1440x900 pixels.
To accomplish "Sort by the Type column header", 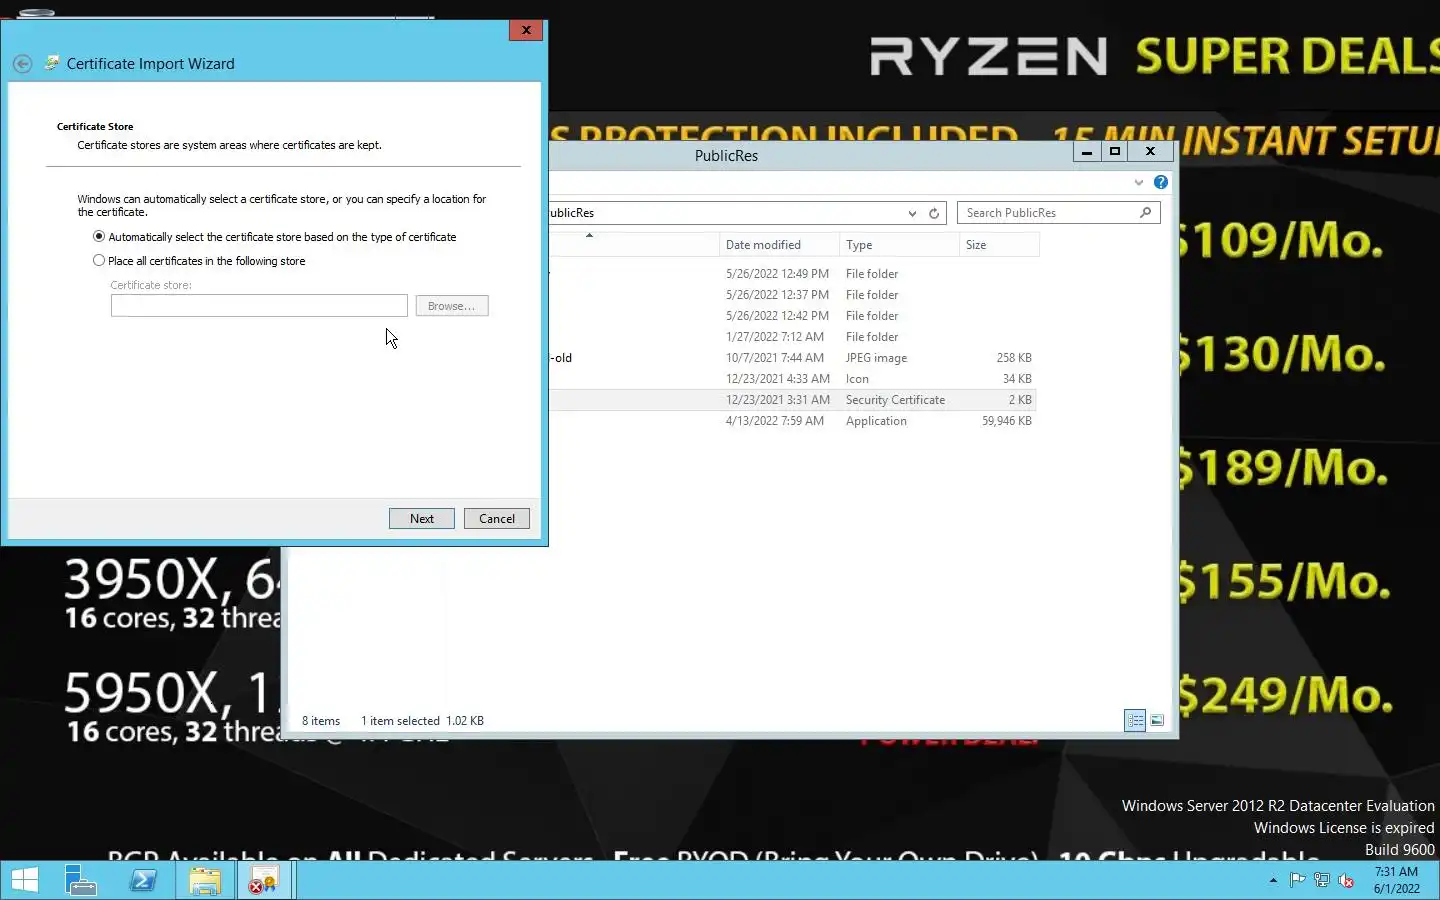I will point(899,245).
